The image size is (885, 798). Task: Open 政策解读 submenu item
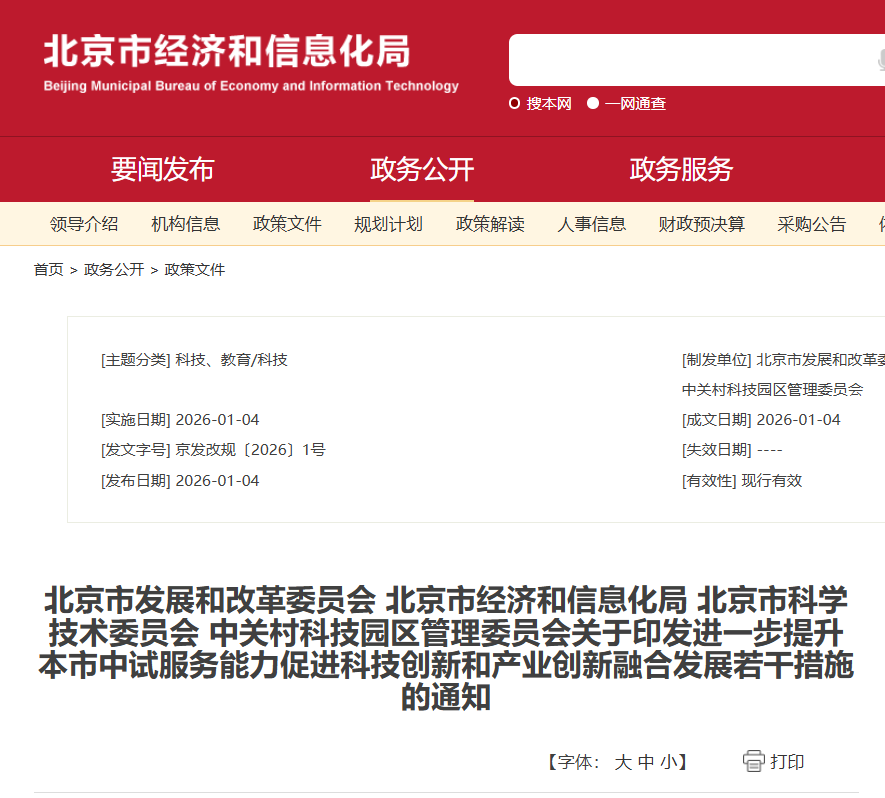490,224
